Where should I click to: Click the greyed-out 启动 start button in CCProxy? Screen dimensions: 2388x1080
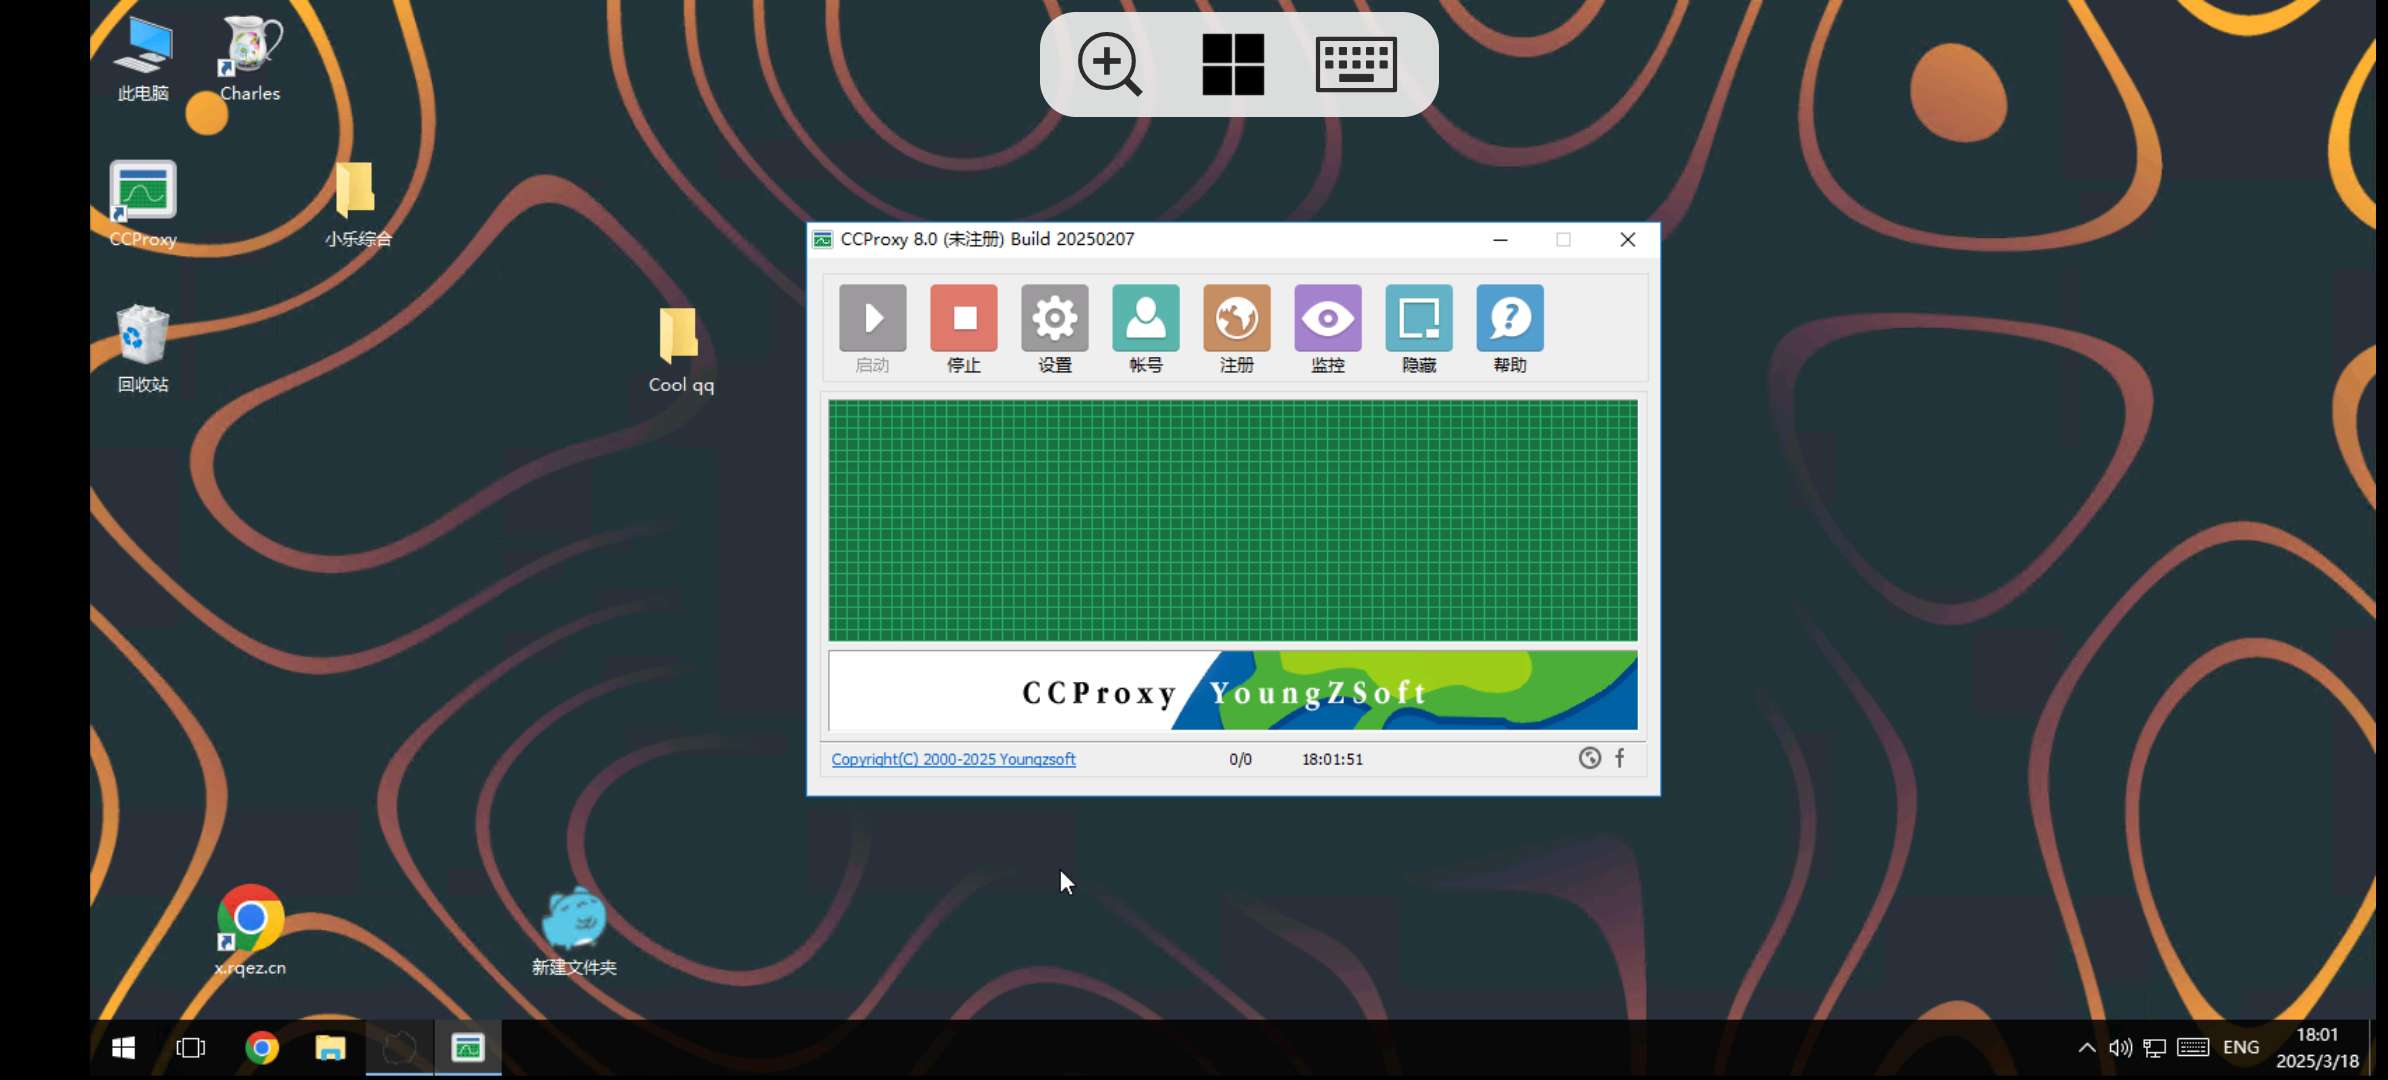tap(872, 329)
